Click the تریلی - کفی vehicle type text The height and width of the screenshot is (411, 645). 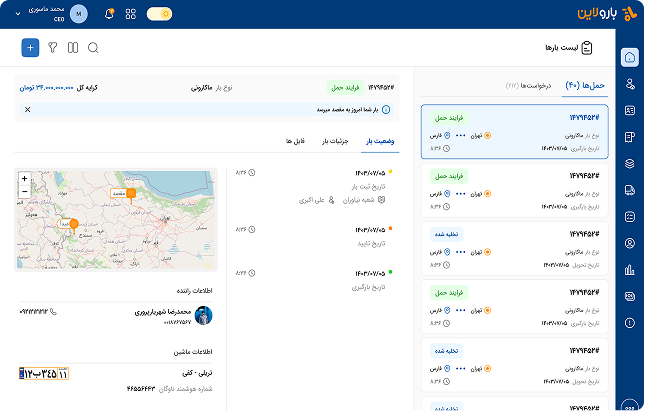point(197,373)
